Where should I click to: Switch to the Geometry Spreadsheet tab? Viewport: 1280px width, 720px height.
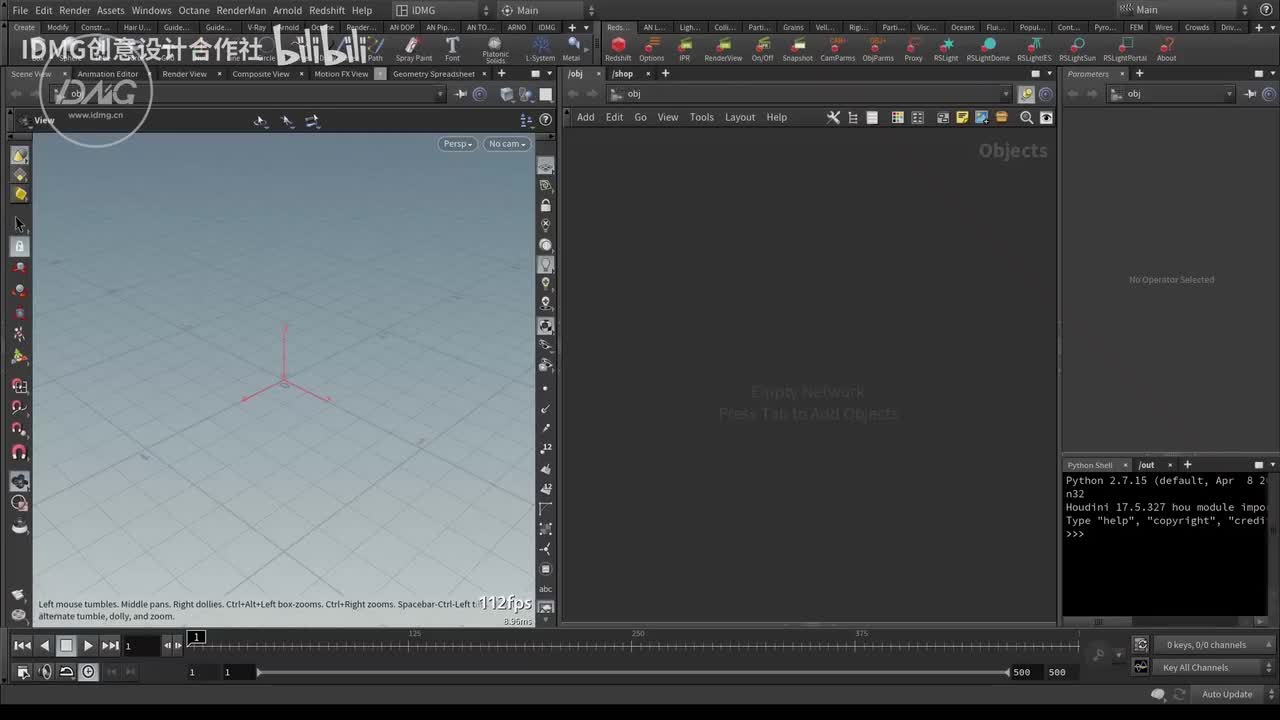(x=434, y=74)
